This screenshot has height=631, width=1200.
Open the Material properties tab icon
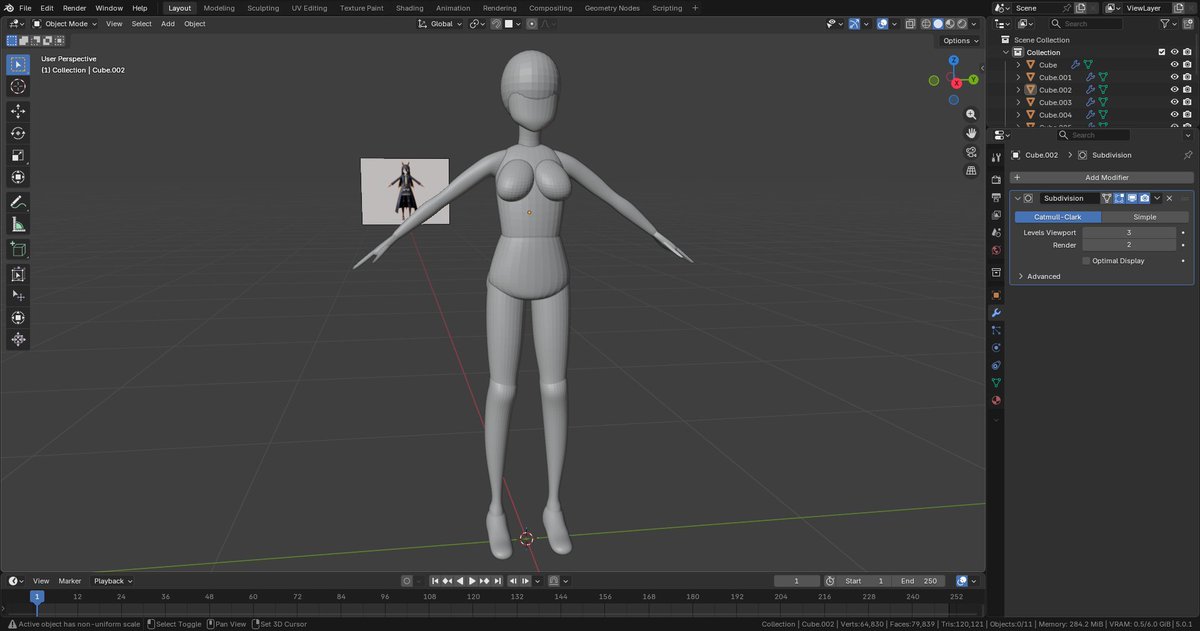(x=996, y=400)
